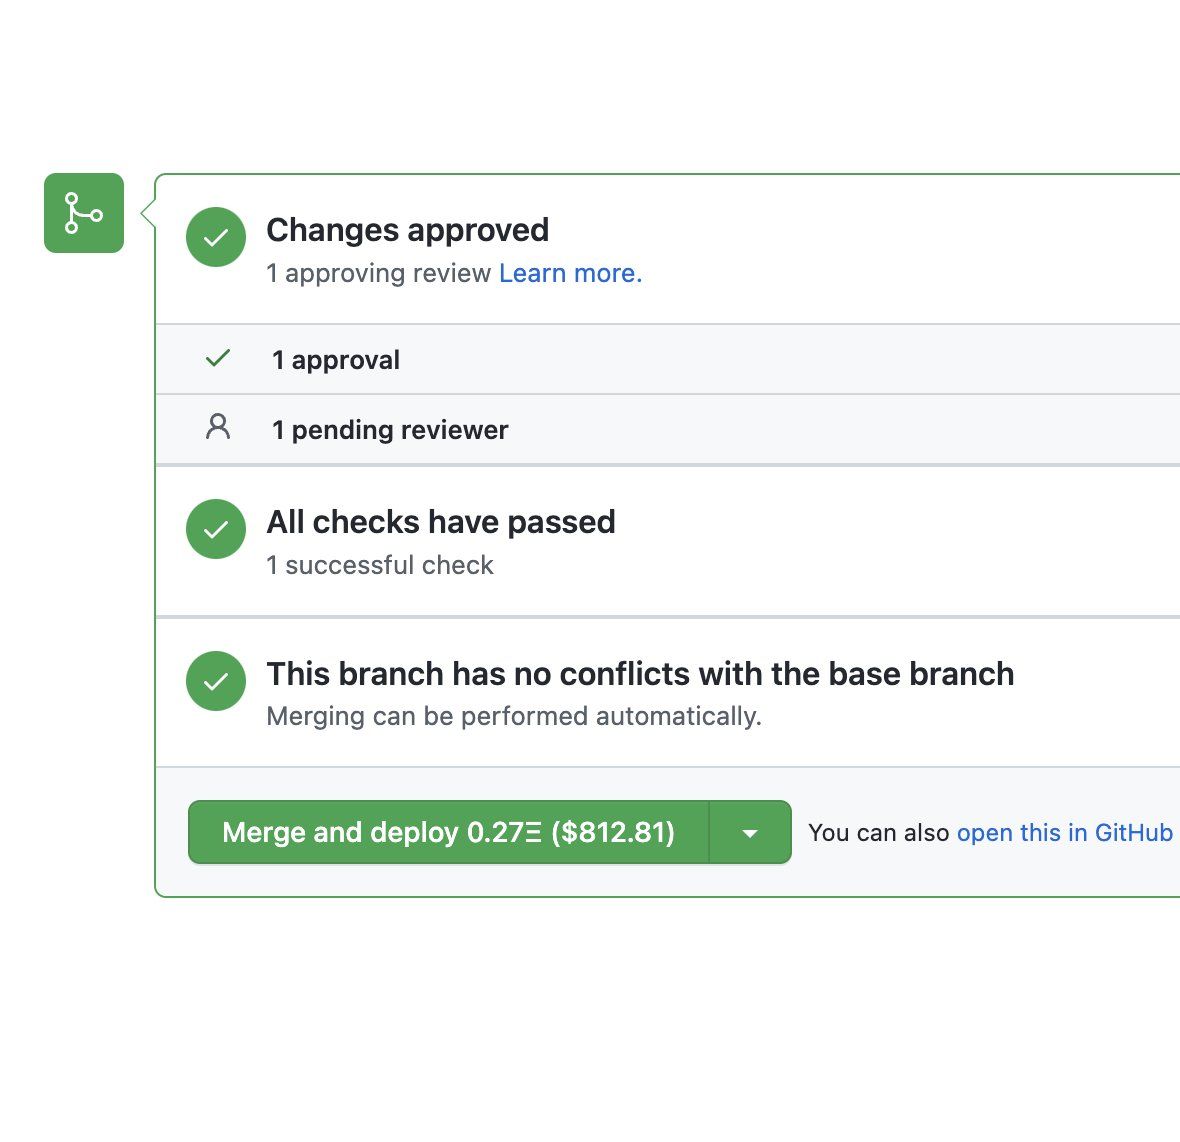Click the All checks have passed heading

(440, 522)
